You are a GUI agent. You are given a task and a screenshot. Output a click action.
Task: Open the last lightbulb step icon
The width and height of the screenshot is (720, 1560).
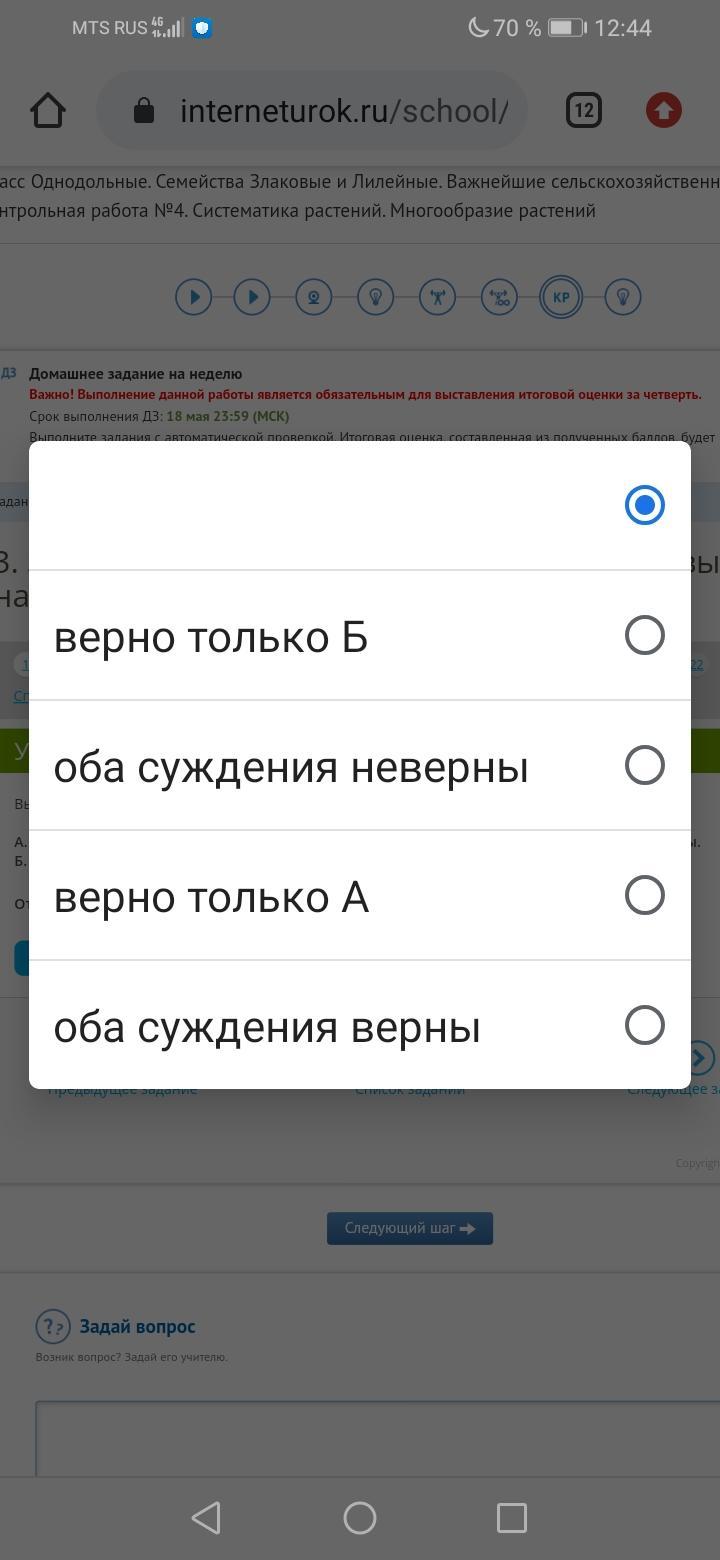pyautogui.click(x=623, y=297)
